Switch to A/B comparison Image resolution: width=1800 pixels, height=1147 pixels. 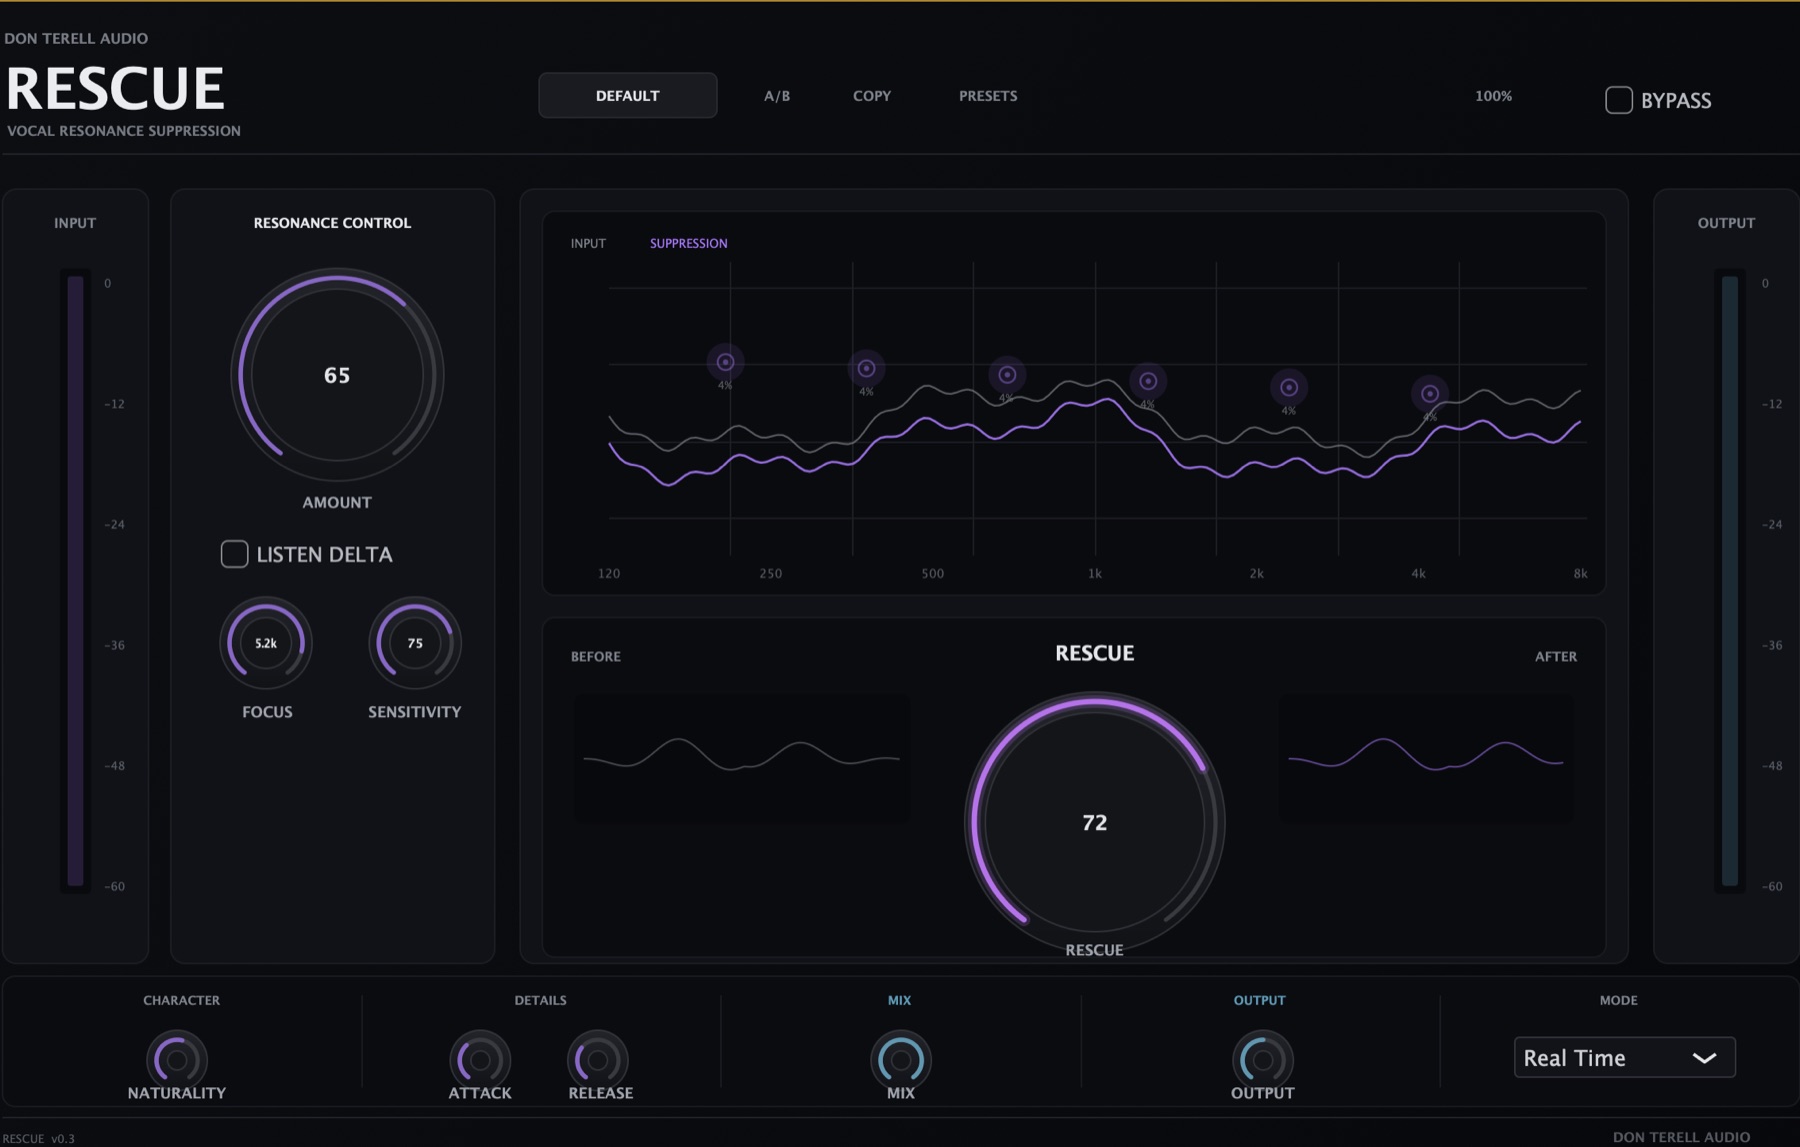tap(777, 96)
